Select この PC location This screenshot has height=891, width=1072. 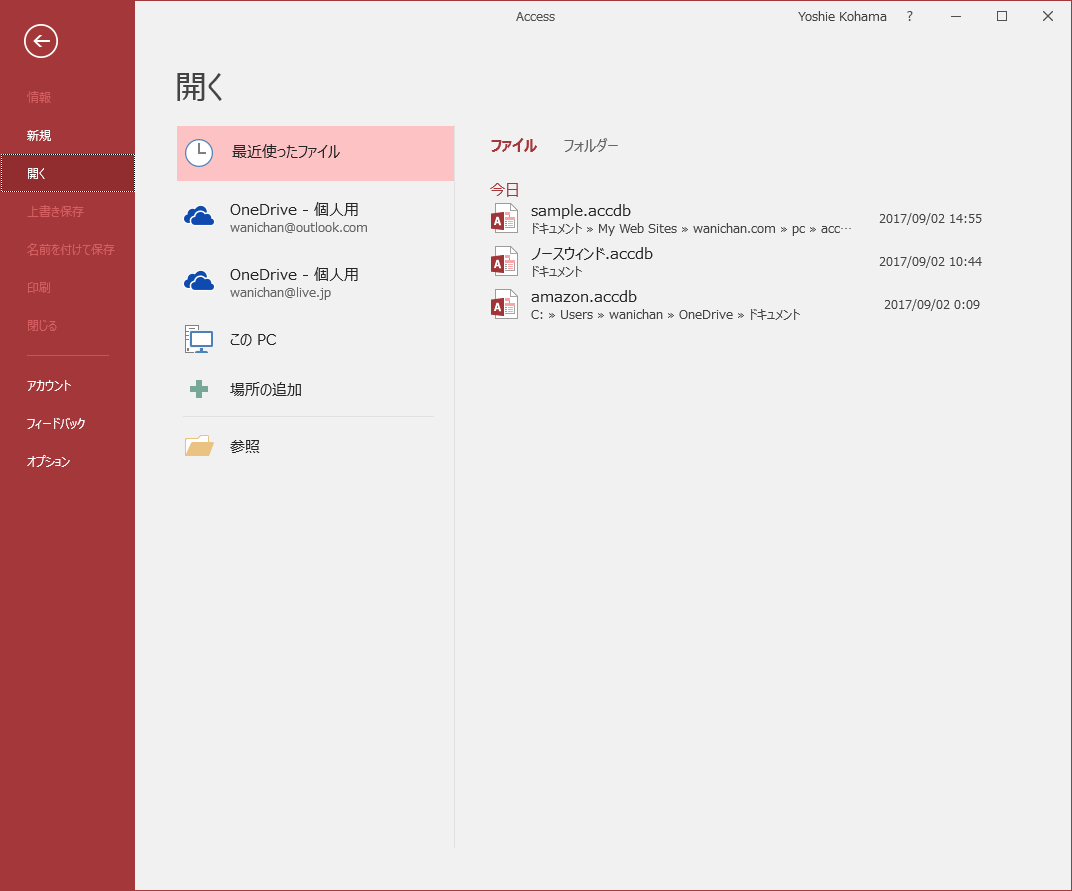(x=315, y=339)
